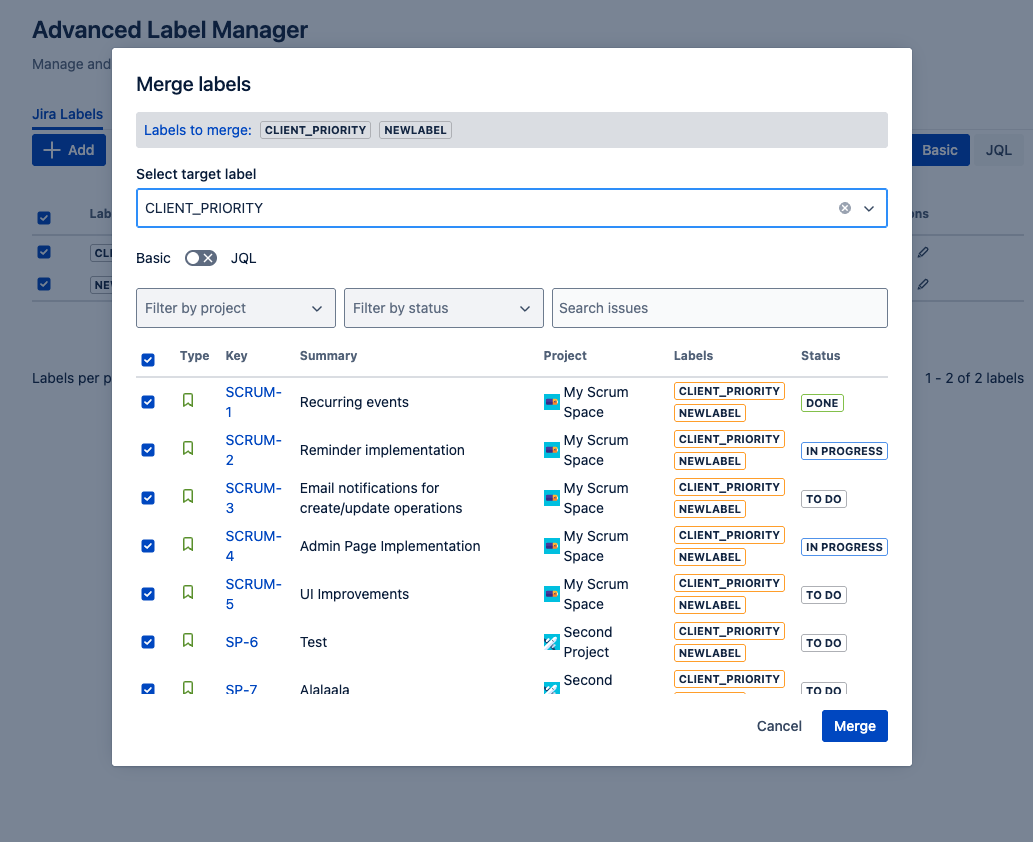This screenshot has width=1033, height=842.
Task: Toggle the Basic/JQL switch in the dialog
Action: tap(200, 257)
